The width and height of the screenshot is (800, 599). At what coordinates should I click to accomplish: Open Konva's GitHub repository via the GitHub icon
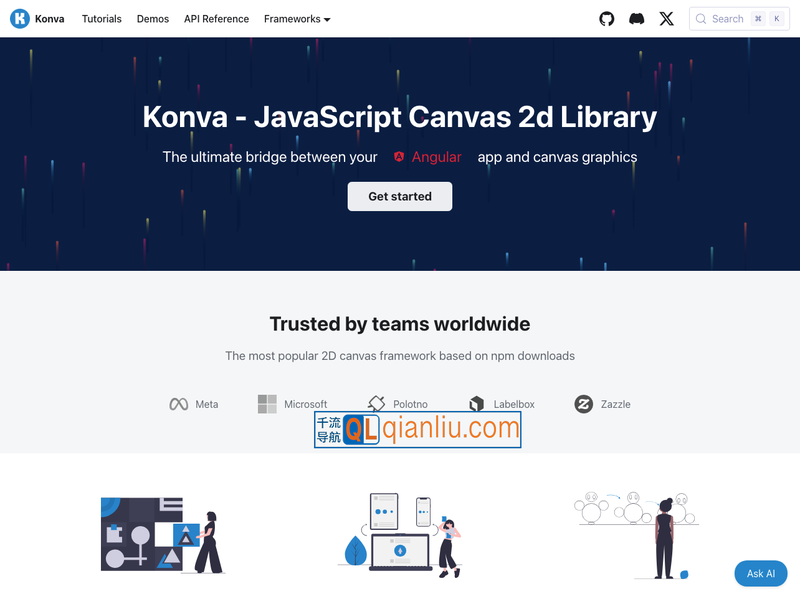click(x=606, y=18)
